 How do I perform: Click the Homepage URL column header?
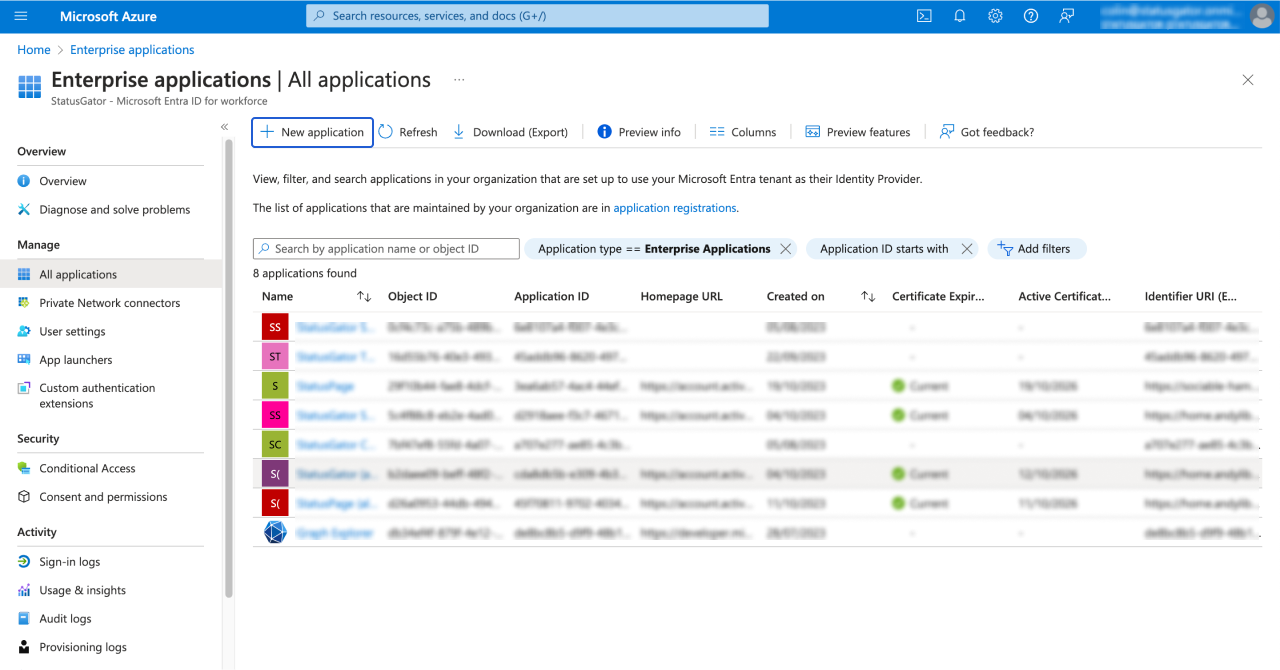click(x=681, y=297)
